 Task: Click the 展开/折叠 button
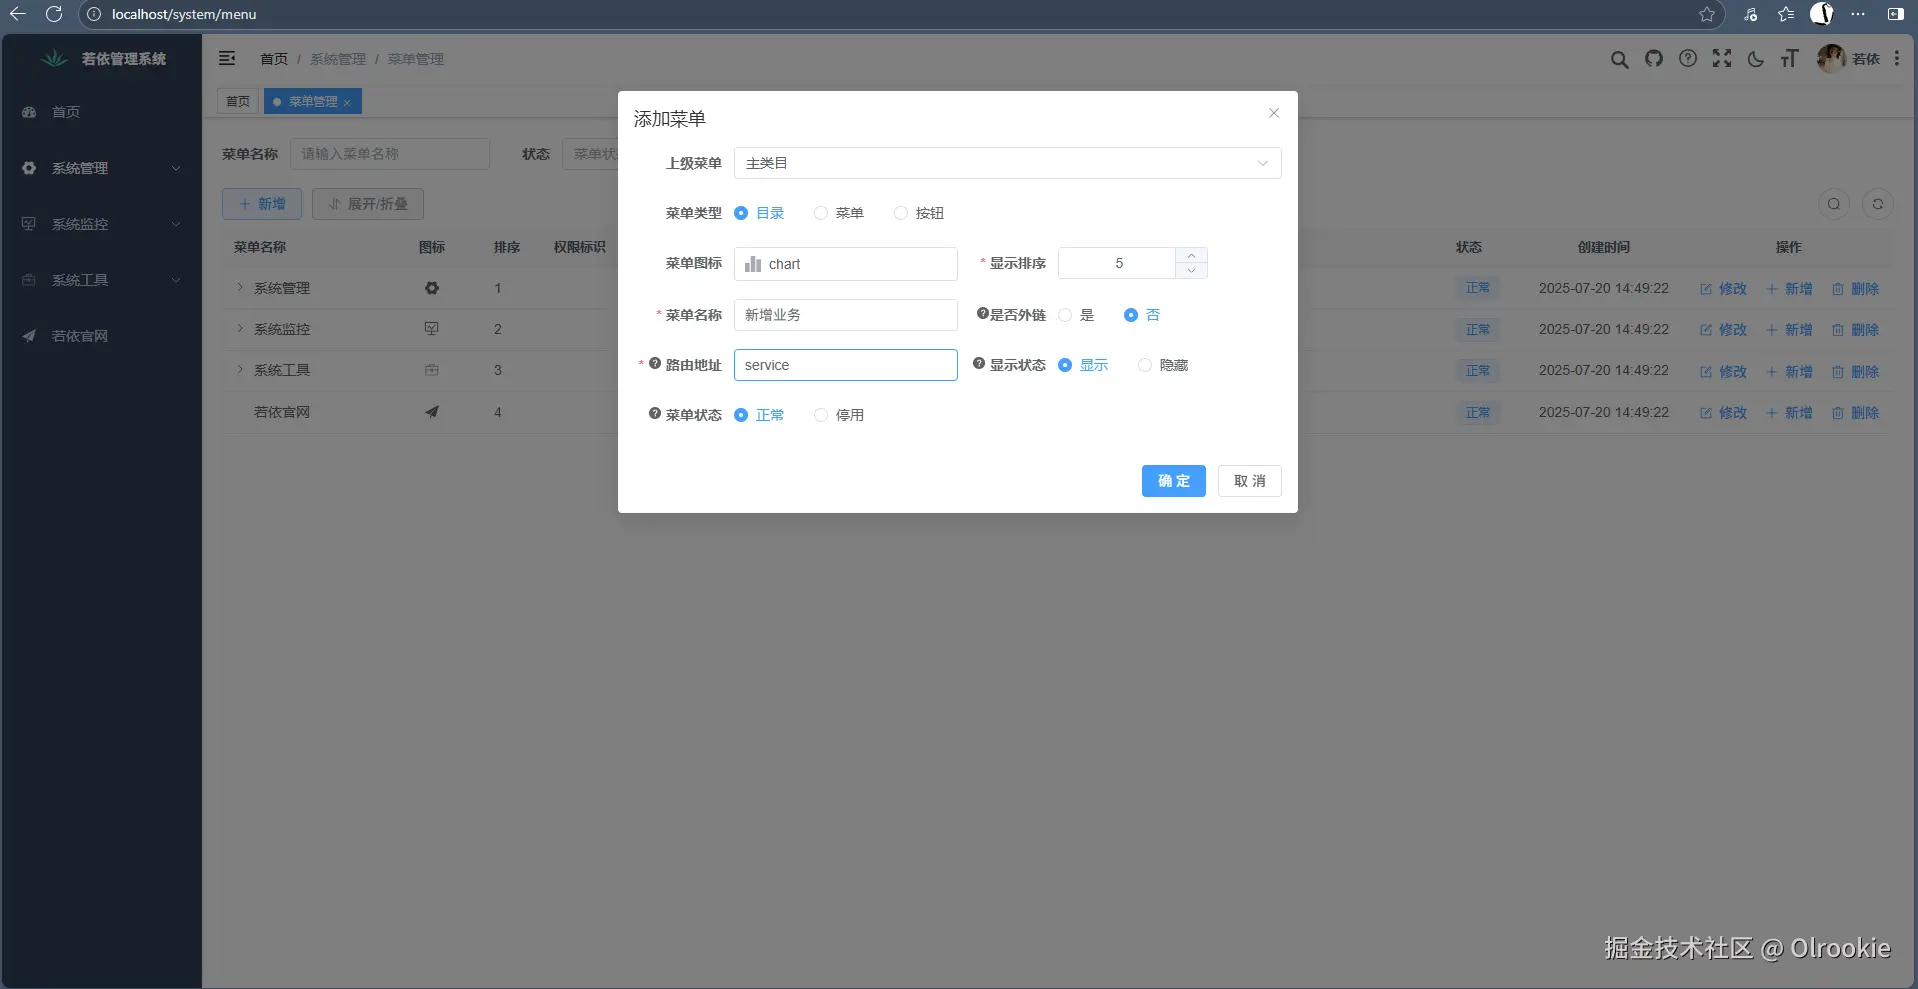368,204
